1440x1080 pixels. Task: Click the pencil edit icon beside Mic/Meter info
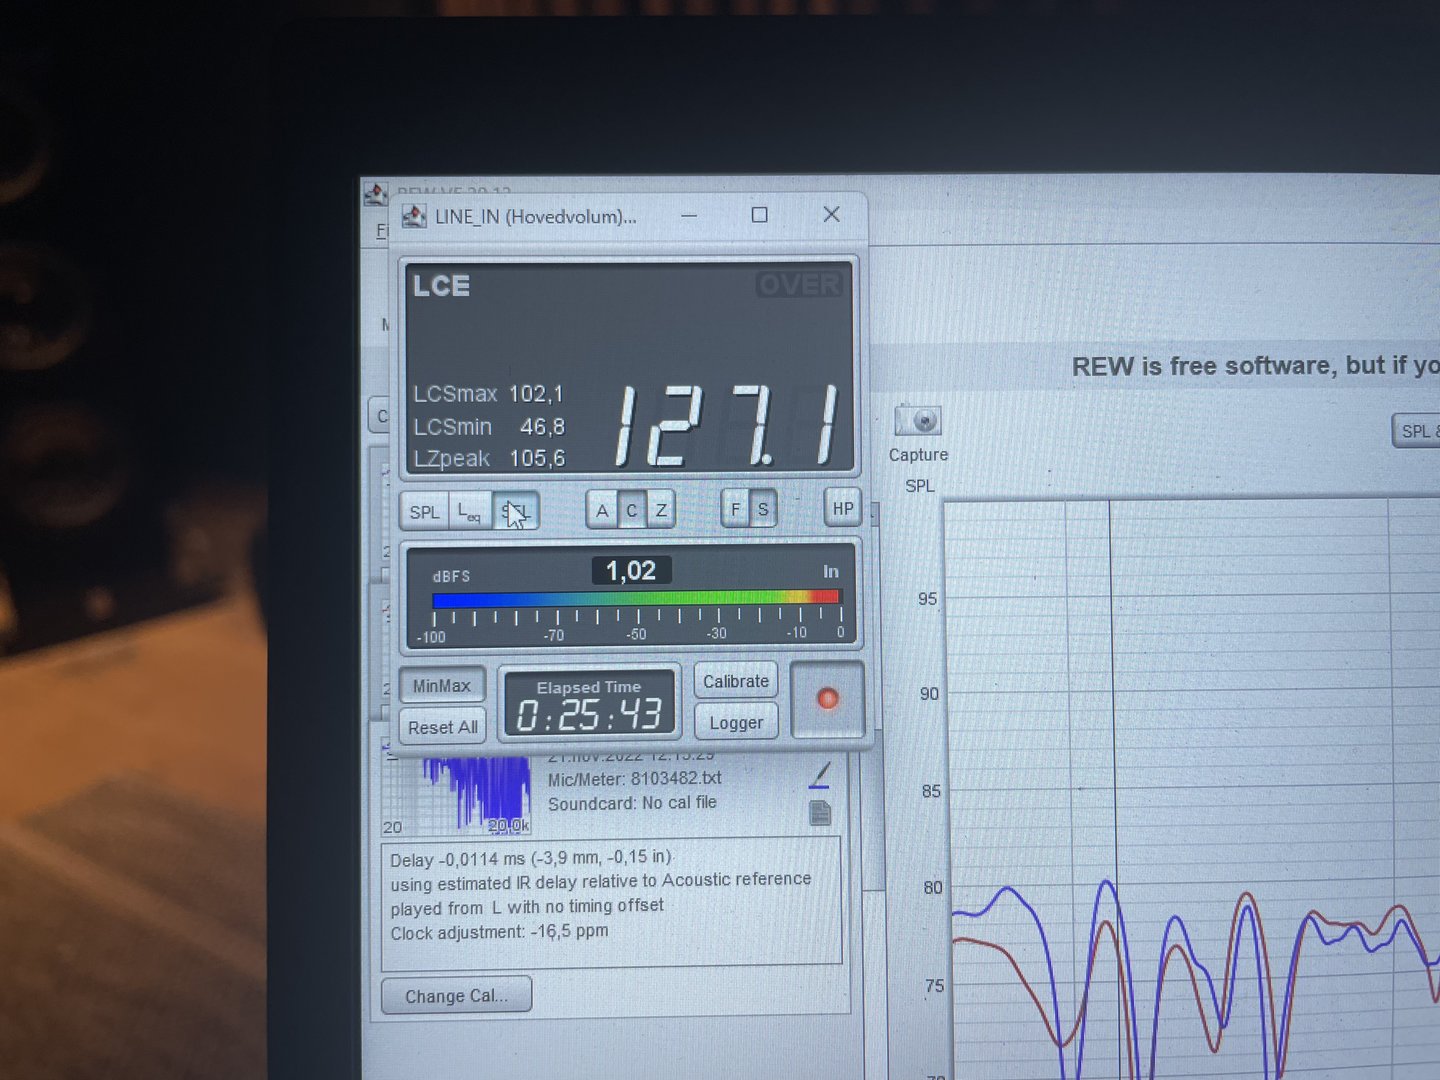pyautogui.click(x=820, y=774)
